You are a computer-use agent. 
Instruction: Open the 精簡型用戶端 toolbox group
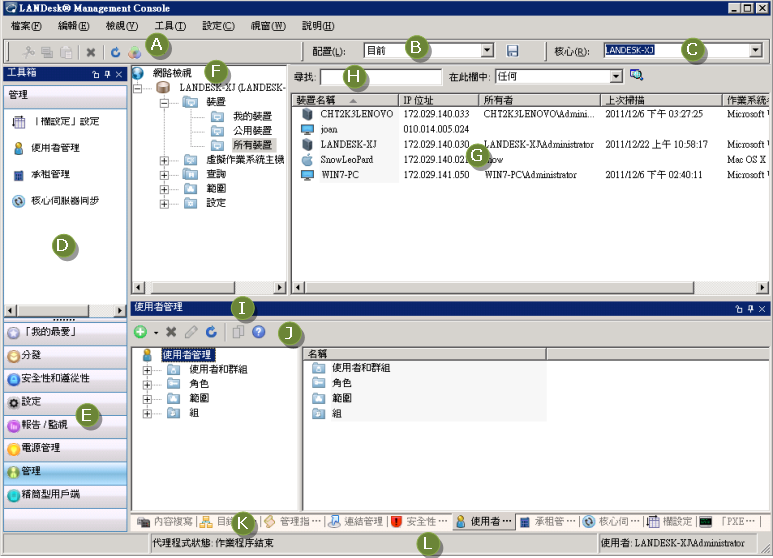(65, 494)
